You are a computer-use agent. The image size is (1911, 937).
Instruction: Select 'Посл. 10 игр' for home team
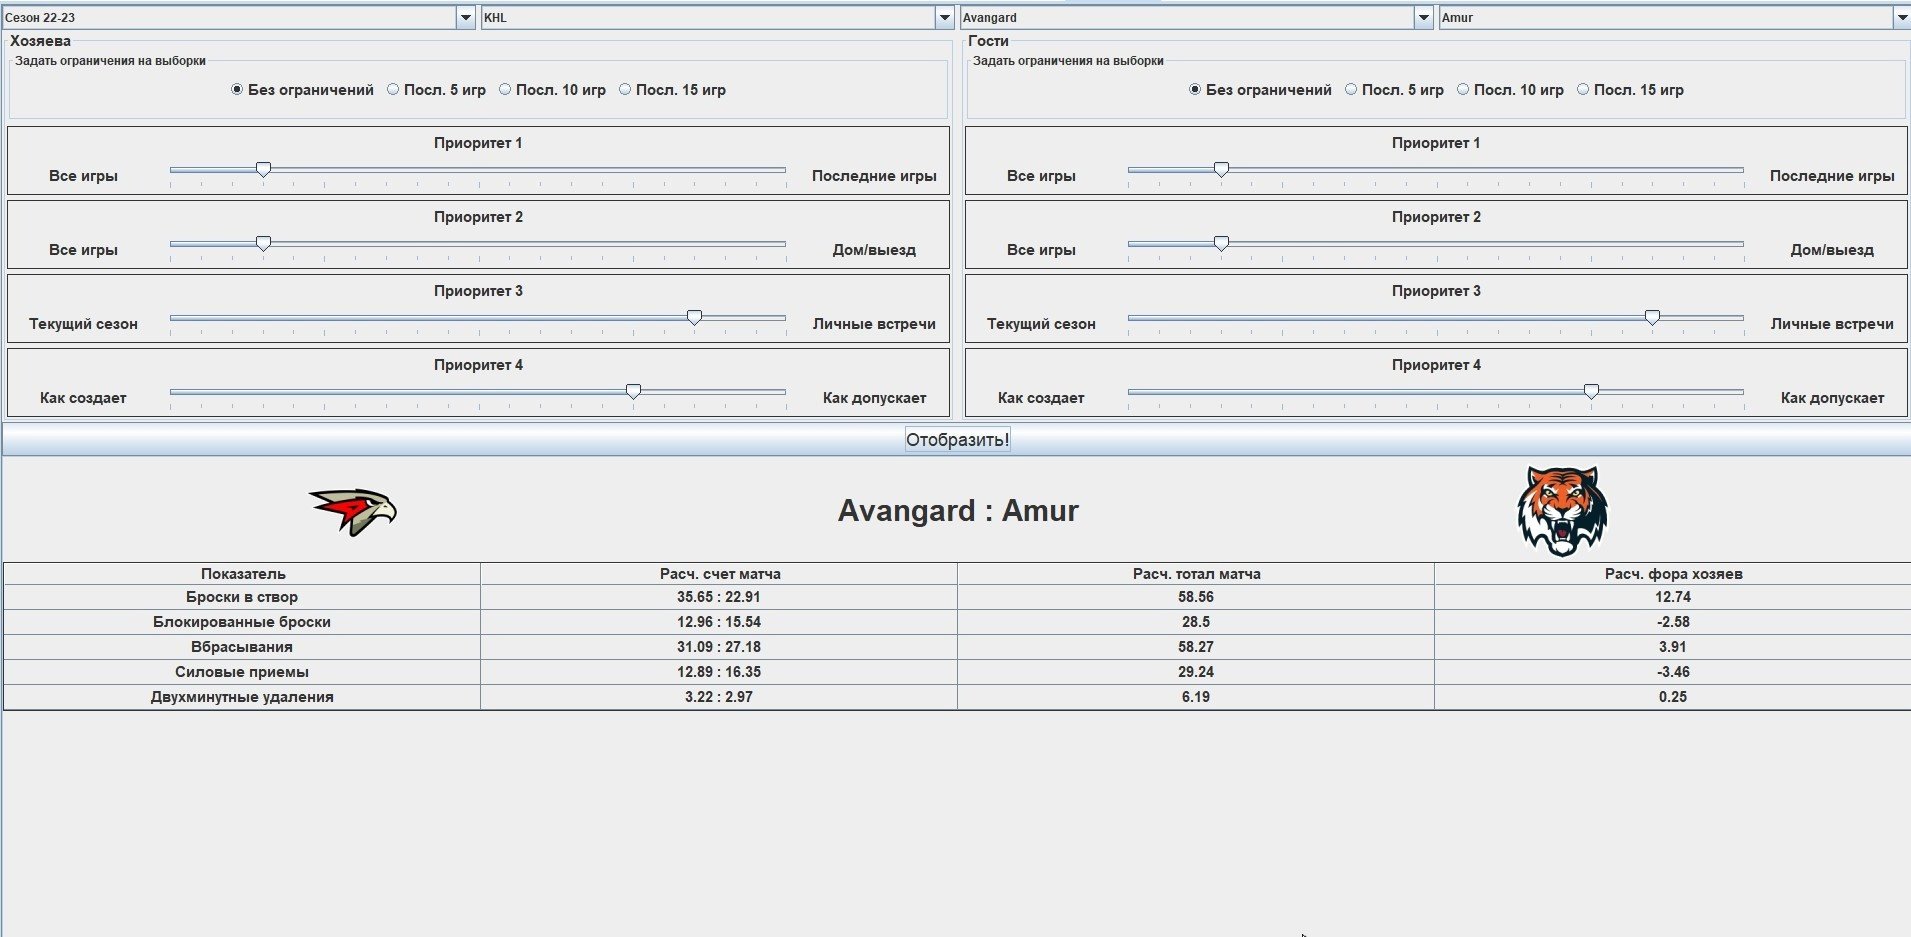click(x=505, y=90)
